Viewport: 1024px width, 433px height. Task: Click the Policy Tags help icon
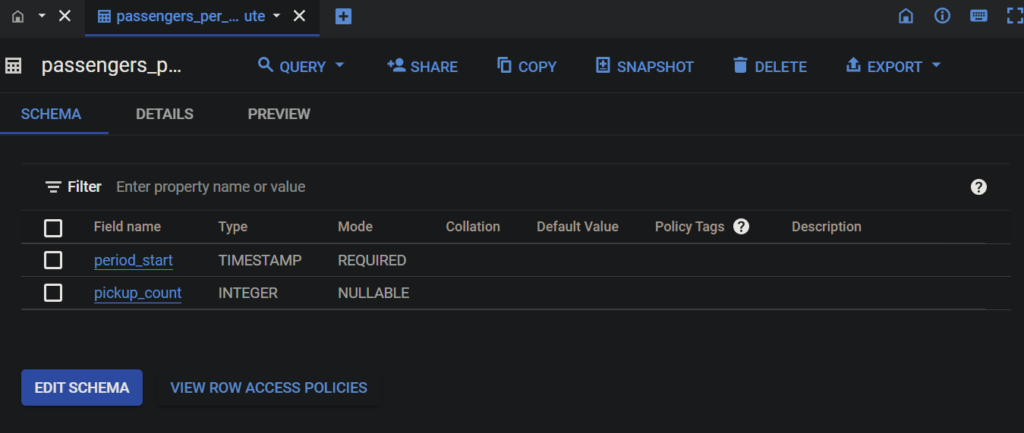[741, 227]
